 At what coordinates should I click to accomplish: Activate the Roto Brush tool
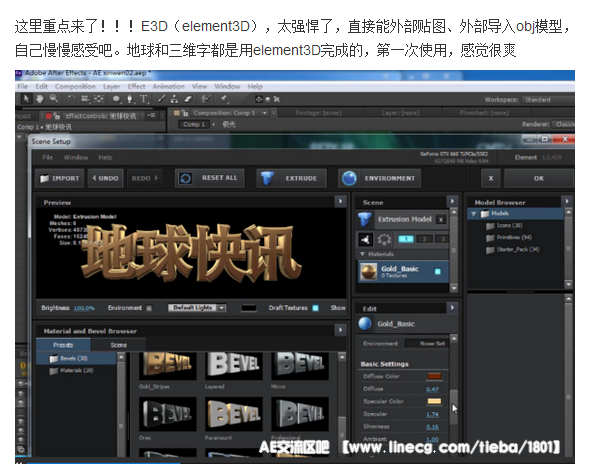point(206,99)
